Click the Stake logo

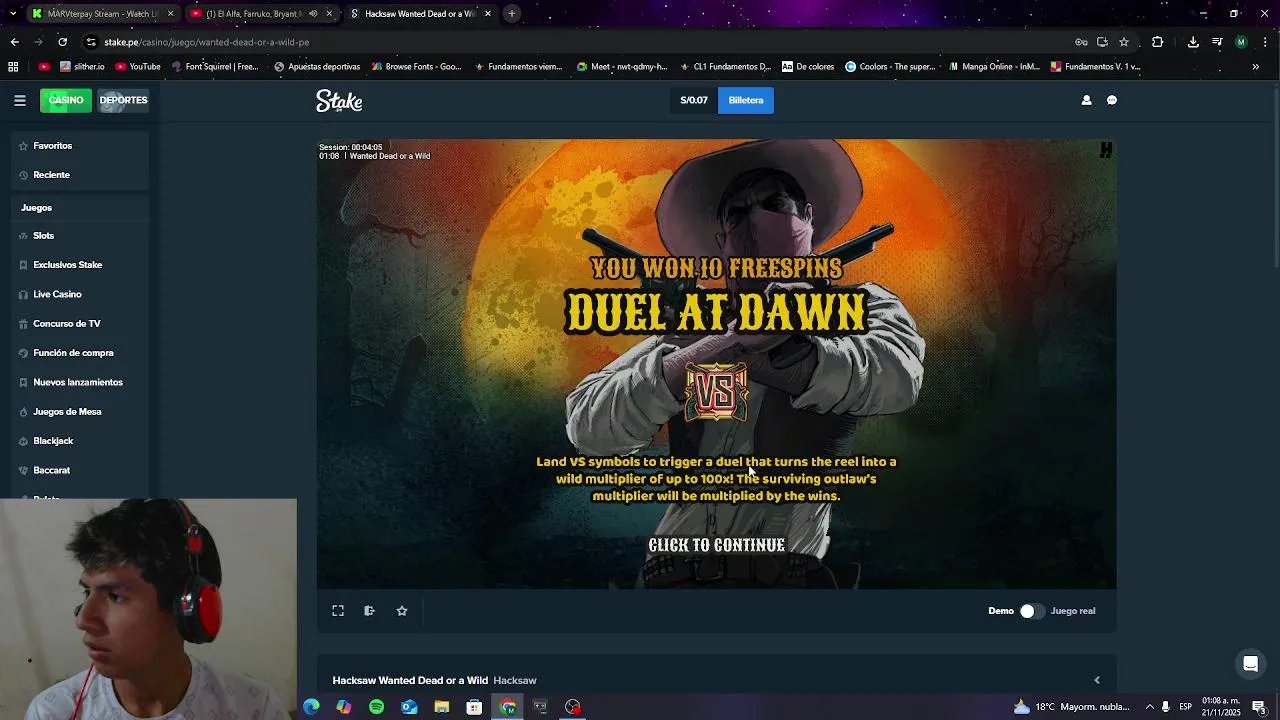click(339, 101)
